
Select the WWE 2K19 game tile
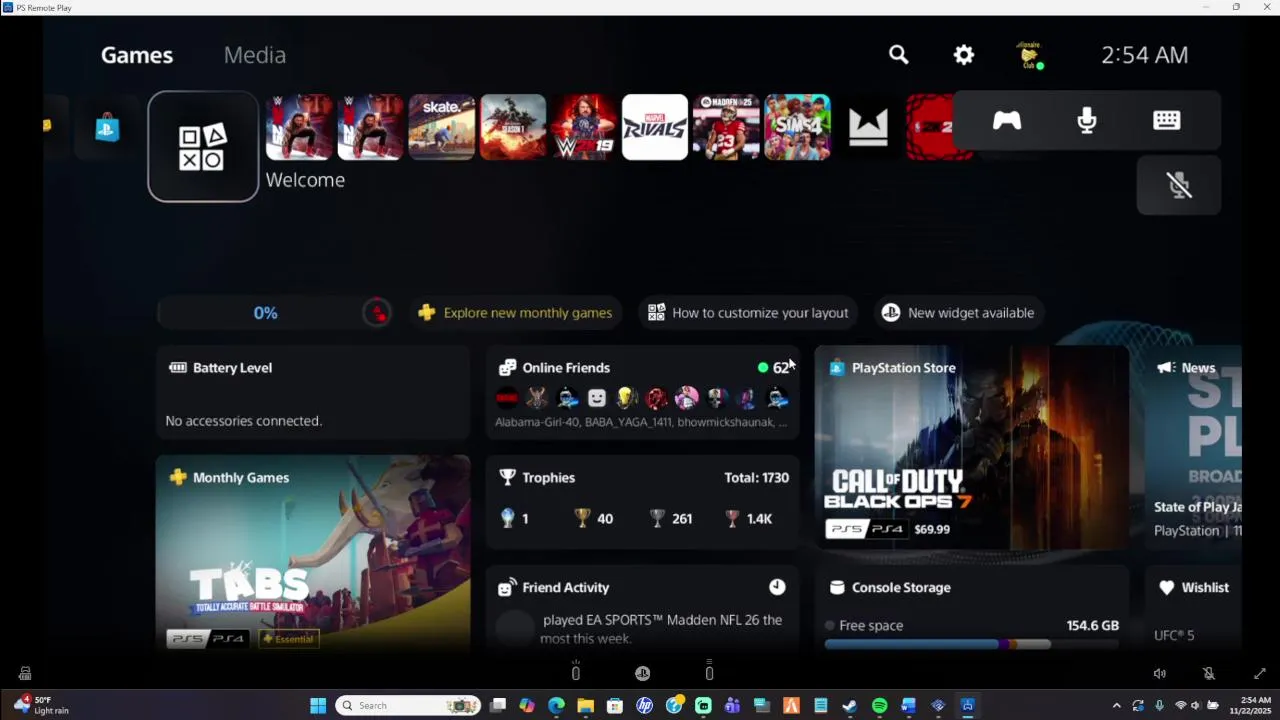(584, 127)
